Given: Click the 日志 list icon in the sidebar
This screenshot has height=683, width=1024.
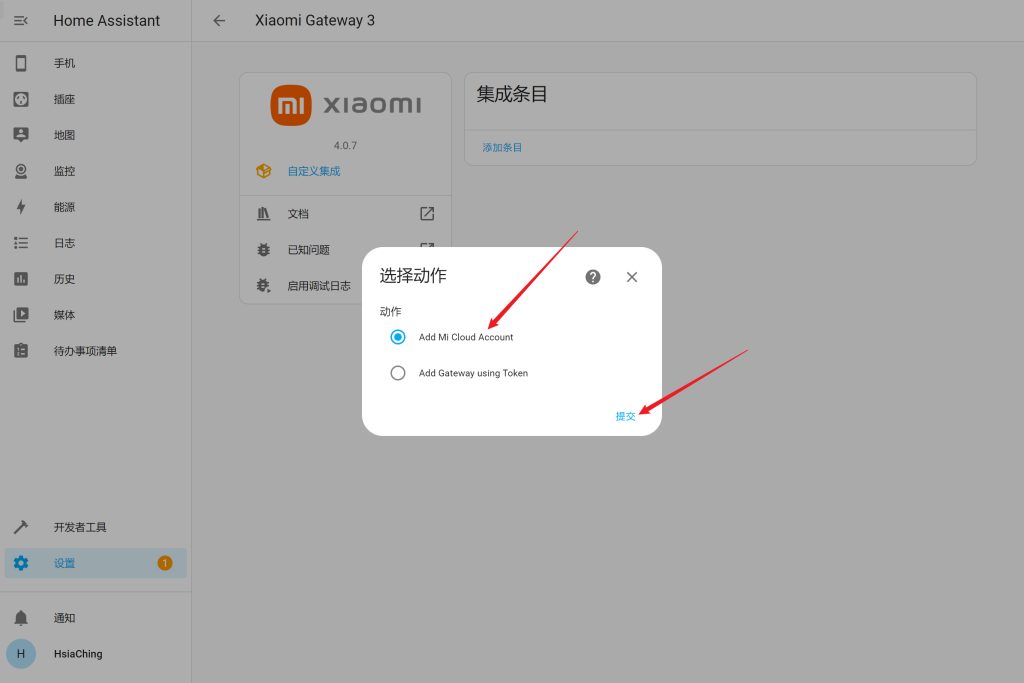Looking at the screenshot, I should 21,243.
